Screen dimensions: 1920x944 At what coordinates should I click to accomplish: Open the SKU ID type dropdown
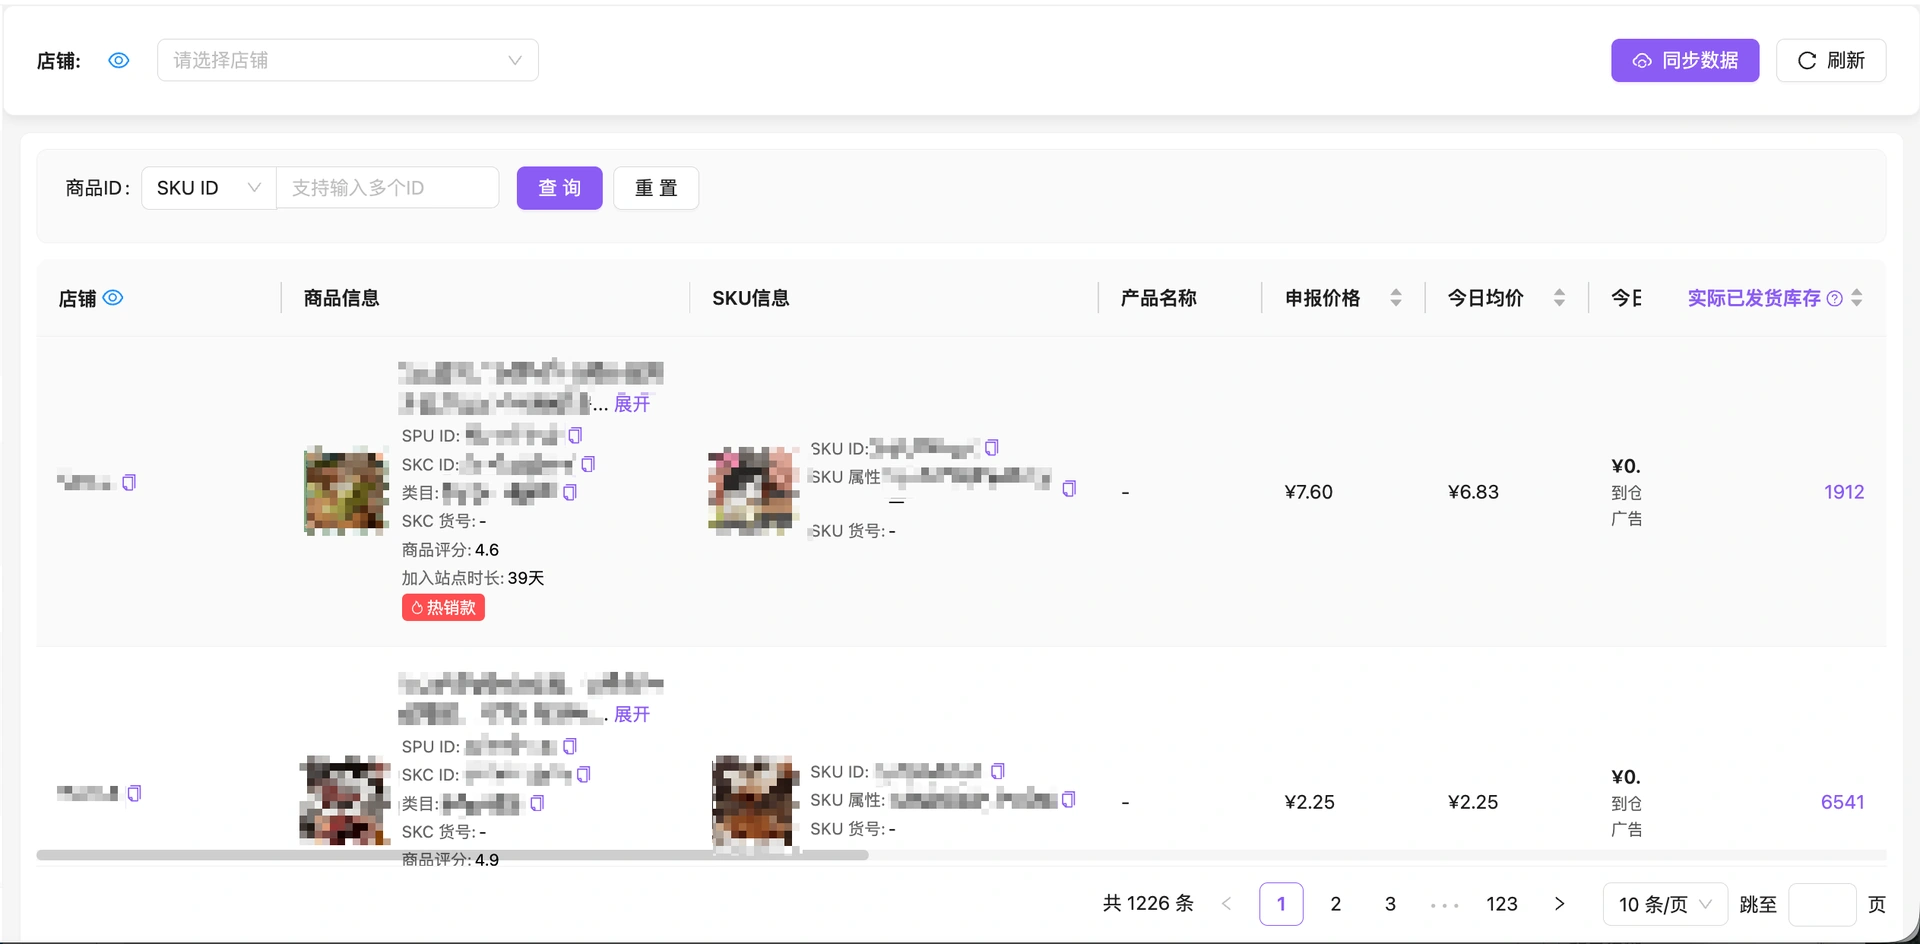pyautogui.click(x=209, y=188)
